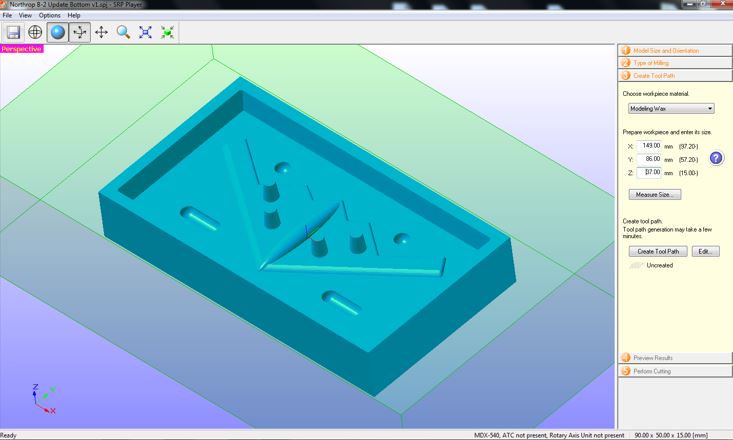The image size is (733, 440).
Task: Click the fit-to-screen blue arrows icon
Action: pyautogui.click(x=145, y=32)
